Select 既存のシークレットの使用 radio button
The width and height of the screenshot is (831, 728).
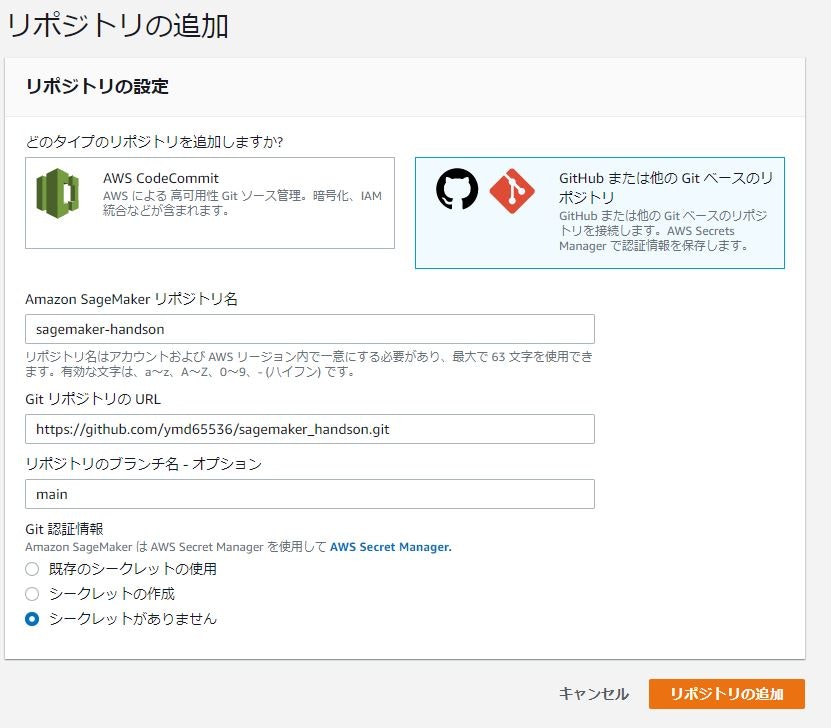pyautogui.click(x=32, y=569)
